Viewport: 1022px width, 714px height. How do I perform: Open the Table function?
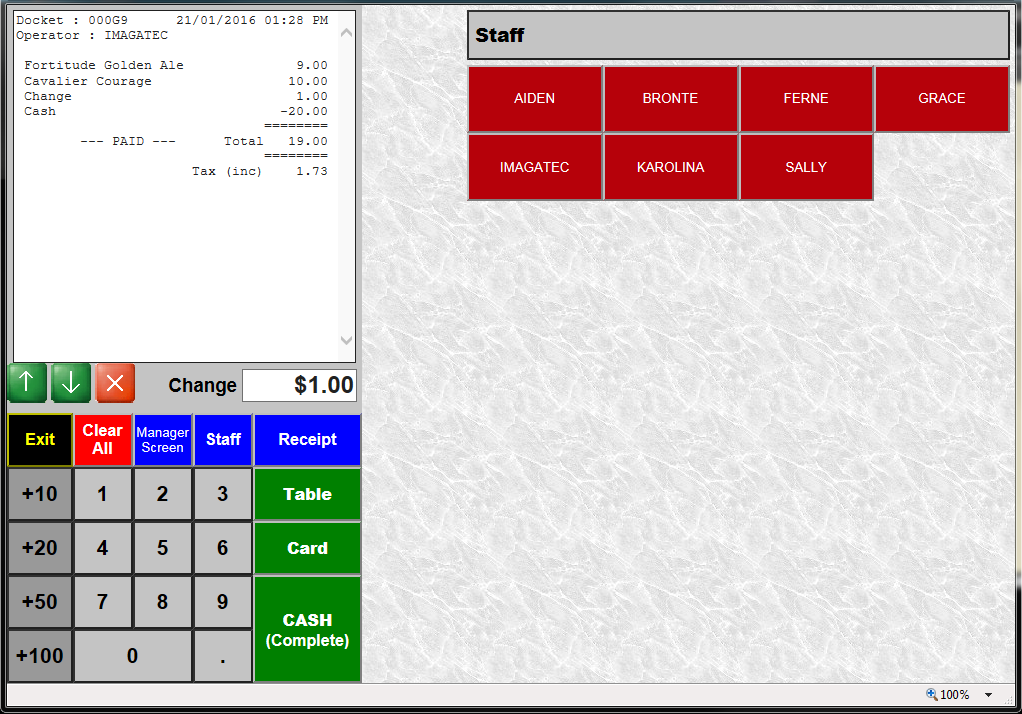[x=307, y=494]
